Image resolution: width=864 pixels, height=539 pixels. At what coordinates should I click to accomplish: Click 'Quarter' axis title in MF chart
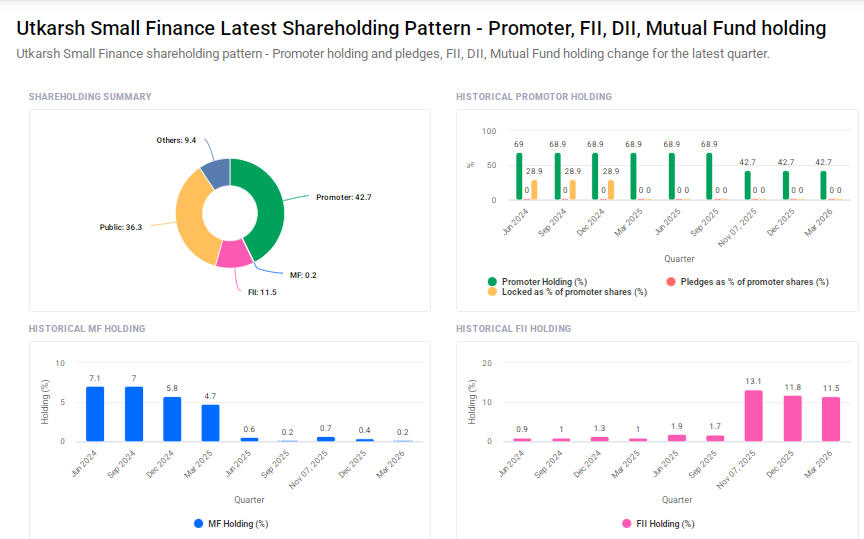[x=249, y=500]
